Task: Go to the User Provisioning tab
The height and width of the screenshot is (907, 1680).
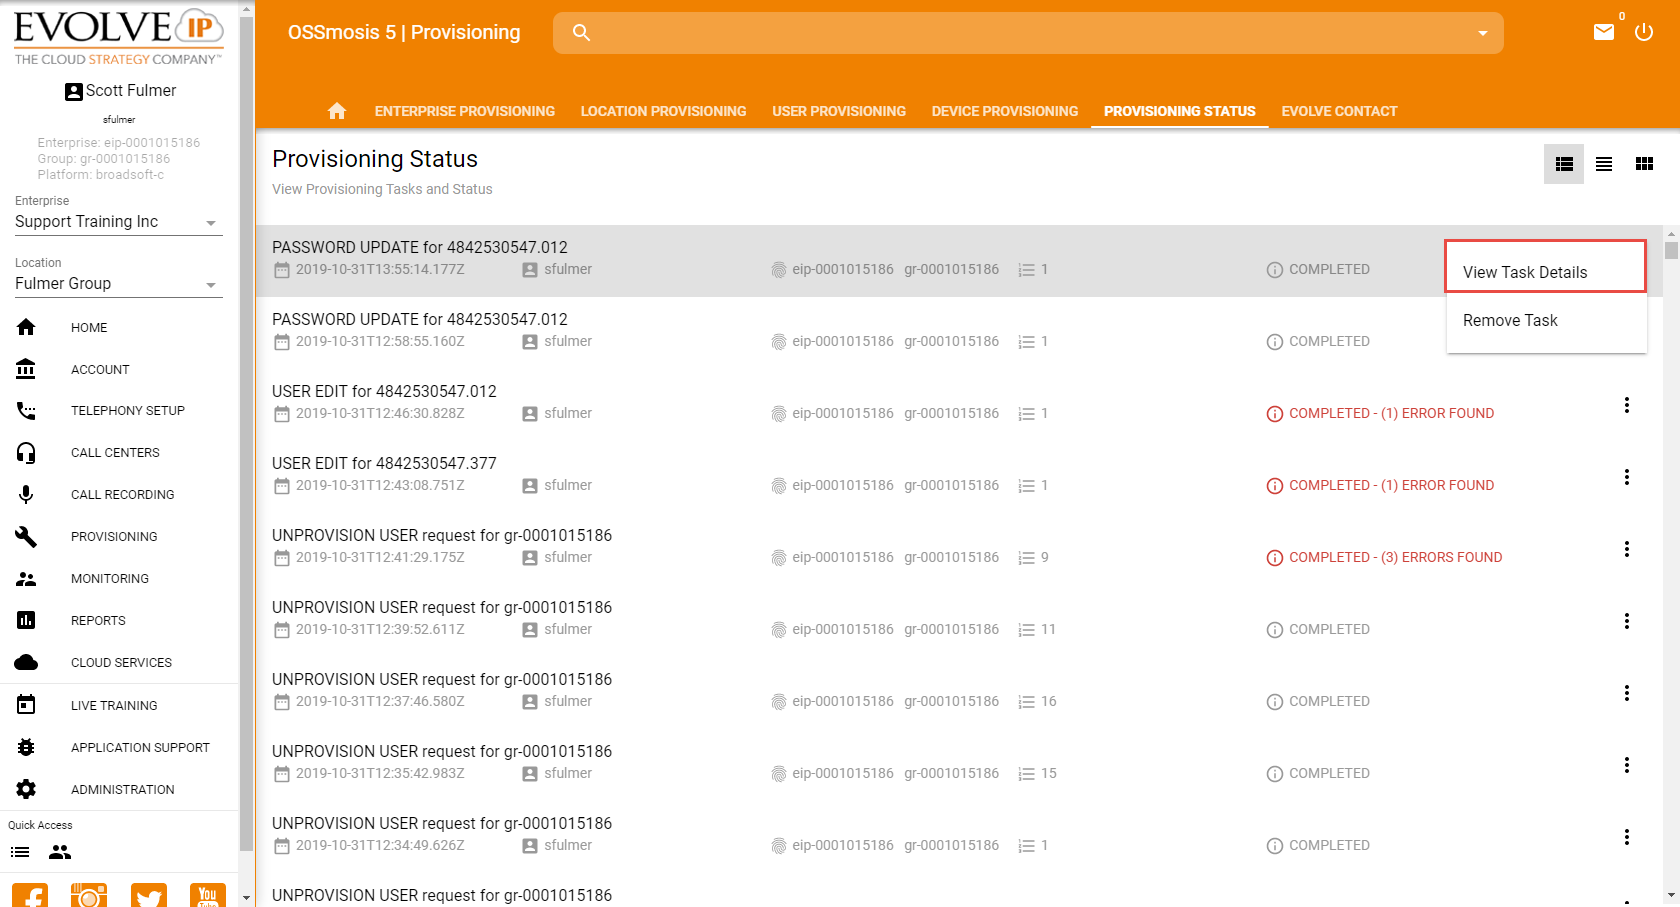Action: [838, 111]
